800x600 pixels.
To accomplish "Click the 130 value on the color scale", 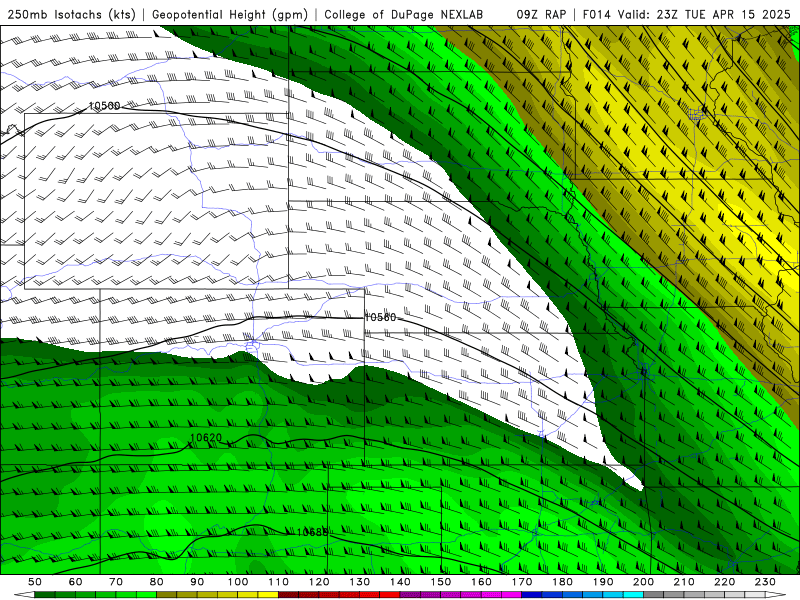I will pos(360,582).
